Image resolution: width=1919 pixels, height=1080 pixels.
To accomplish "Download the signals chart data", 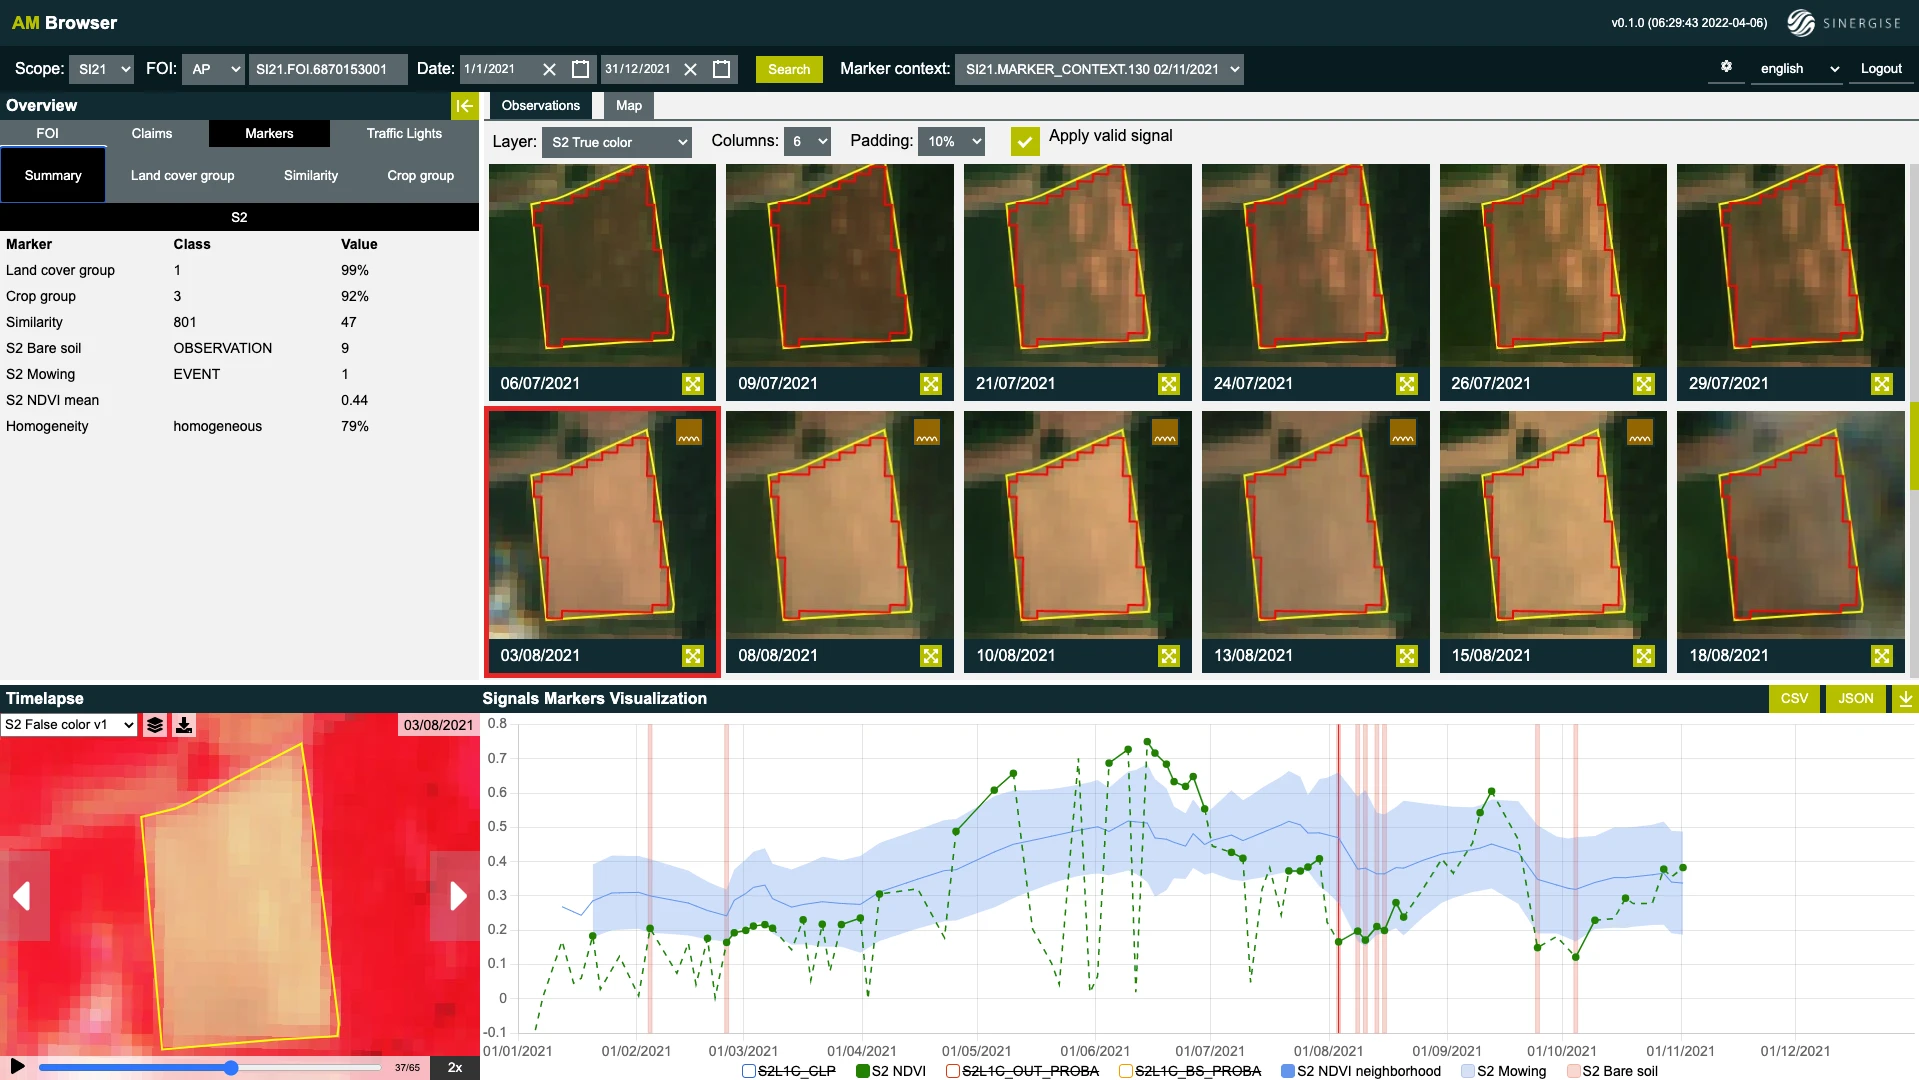I will [1905, 699].
